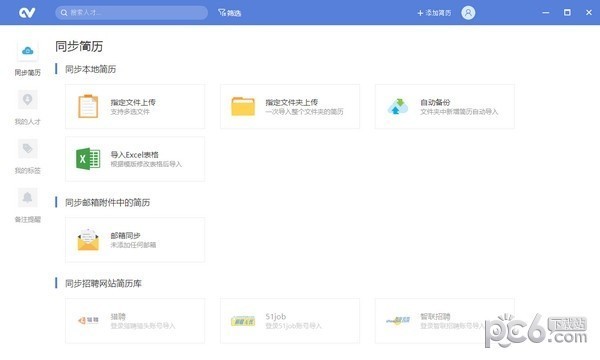Click the 根据模版修改表格后导入 subtitle text
The width and height of the screenshot is (600, 360).
(146, 164)
